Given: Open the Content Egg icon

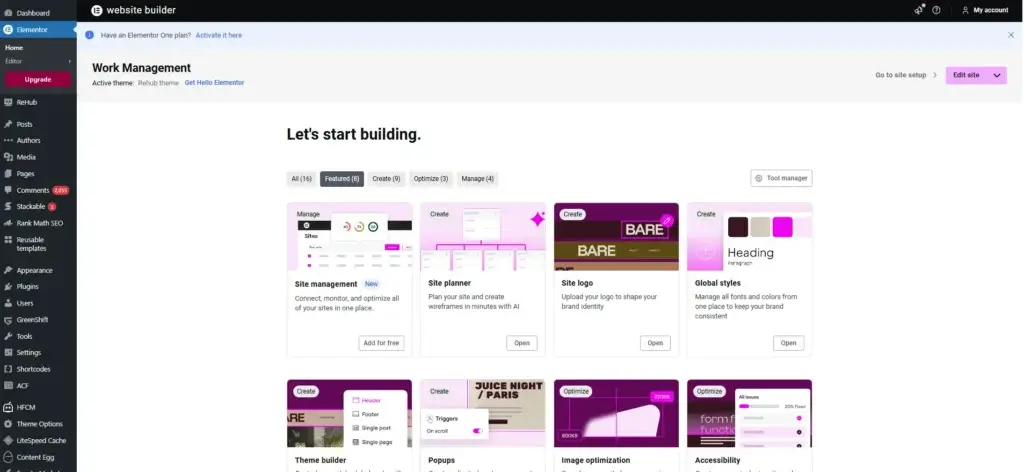Looking at the screenshot, I should (x=8, y=457).
